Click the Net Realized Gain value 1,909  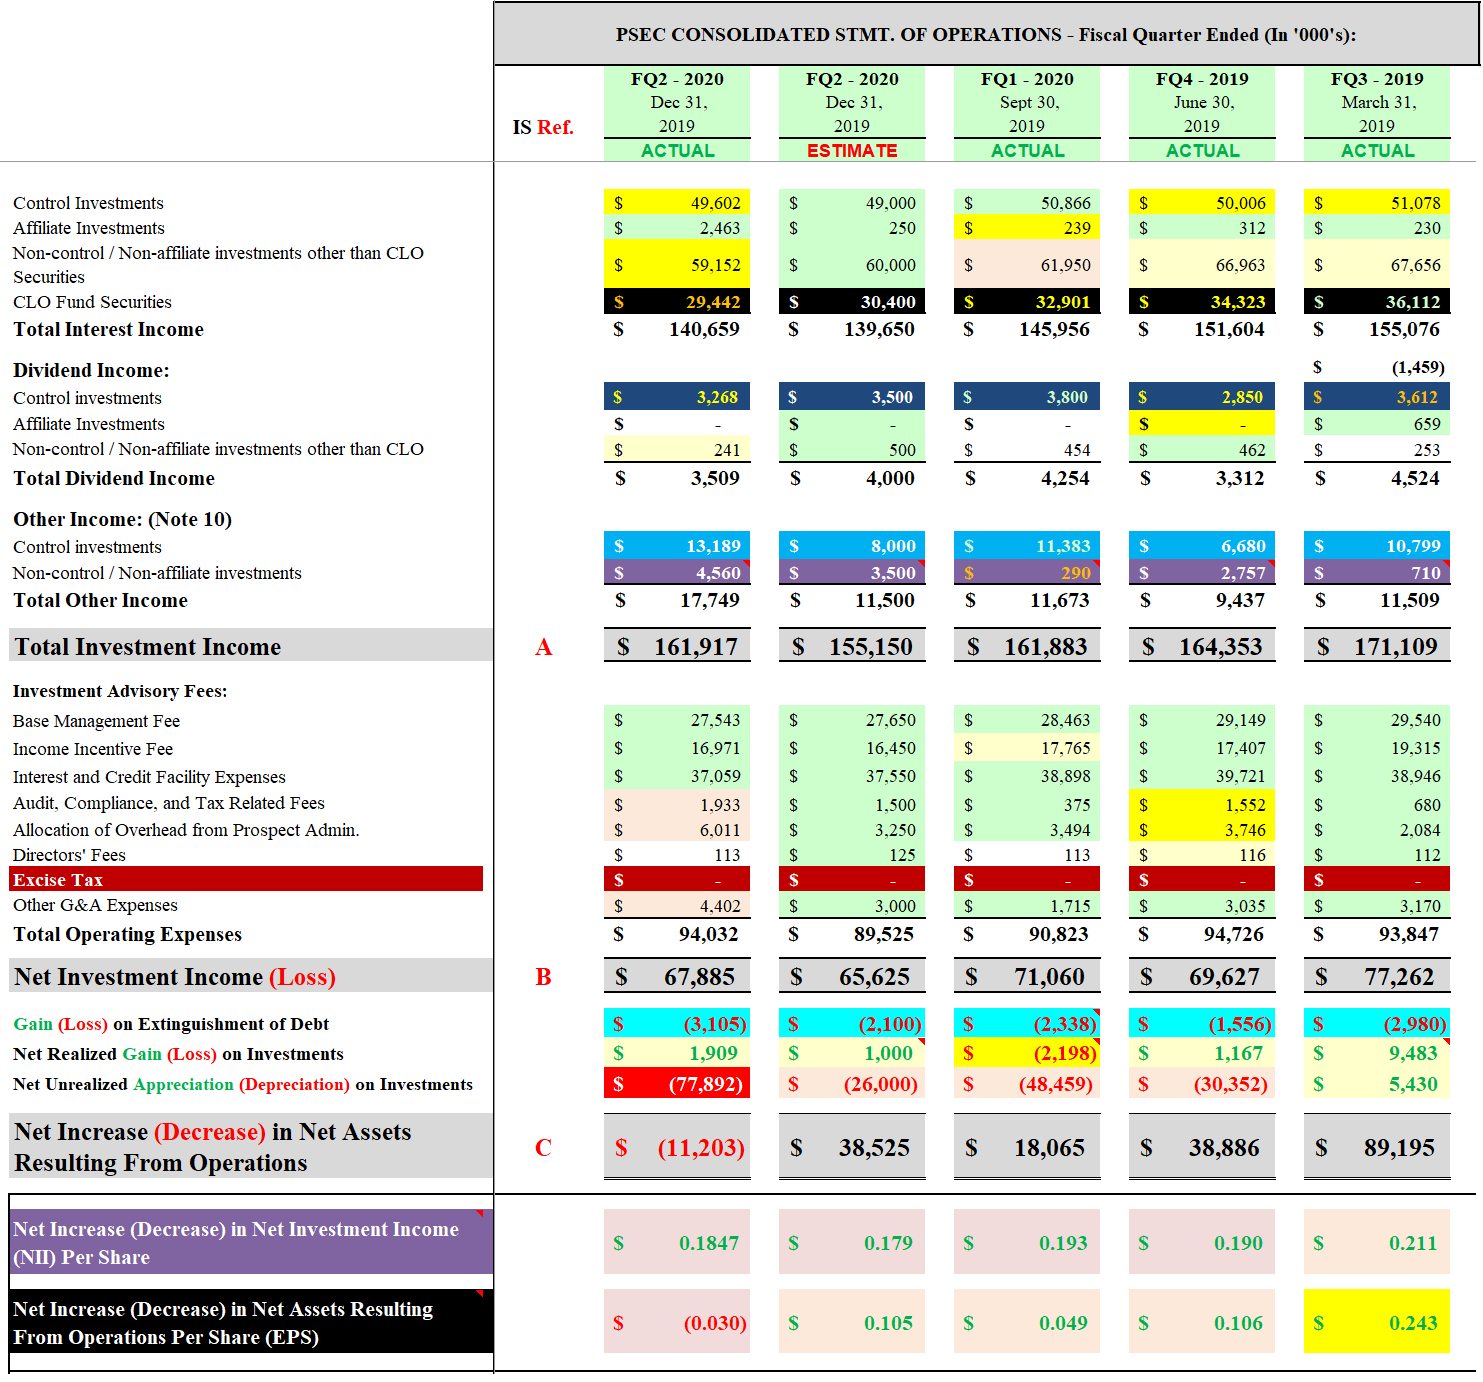click(713, 1053)
